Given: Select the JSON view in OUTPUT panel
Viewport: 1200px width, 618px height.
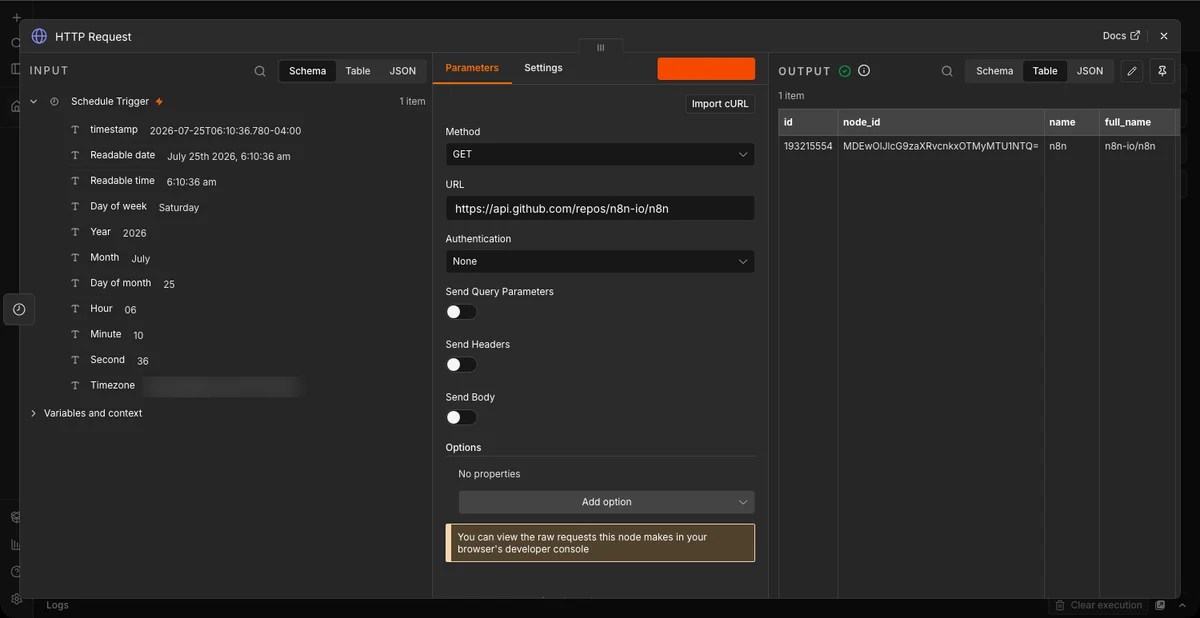Looking at the screenshot, I should (x=1090, y=71).
